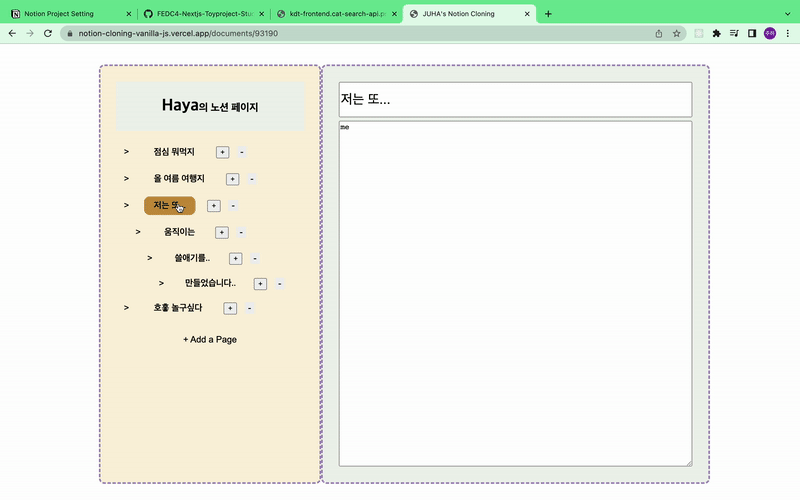The image size is (800, 500).
Task: Open the tab search chevron
Action: pyautogui.click(x=787, y=14)
